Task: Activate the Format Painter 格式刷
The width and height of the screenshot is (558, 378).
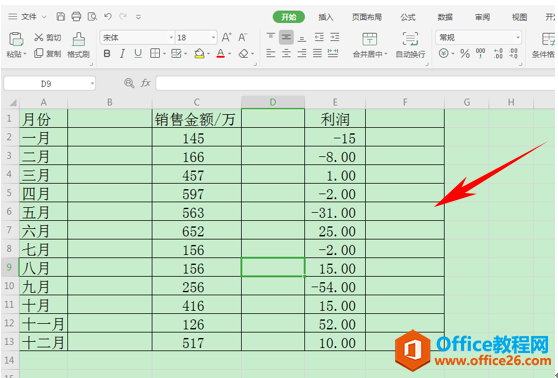Action: [x=79, y=45]
